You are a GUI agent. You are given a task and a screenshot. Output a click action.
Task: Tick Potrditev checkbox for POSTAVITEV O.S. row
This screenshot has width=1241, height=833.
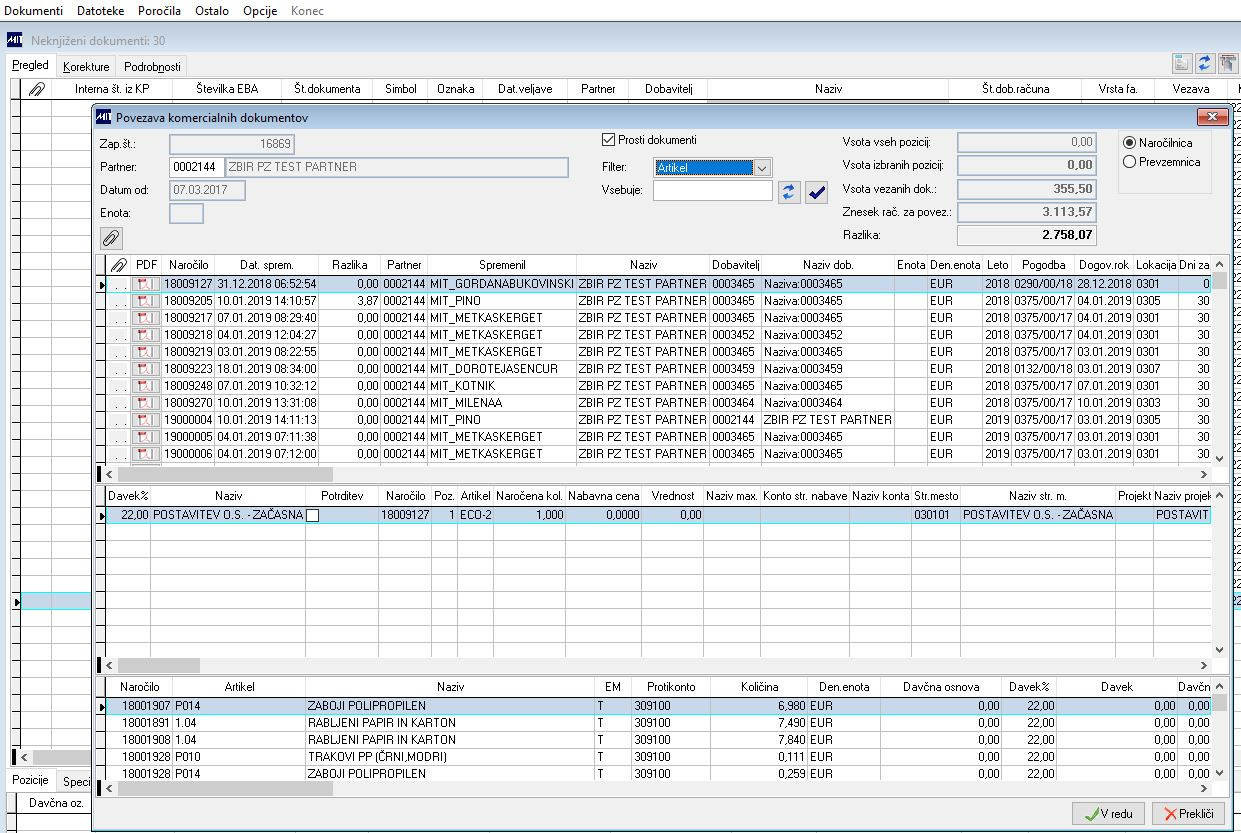point(312,516)
